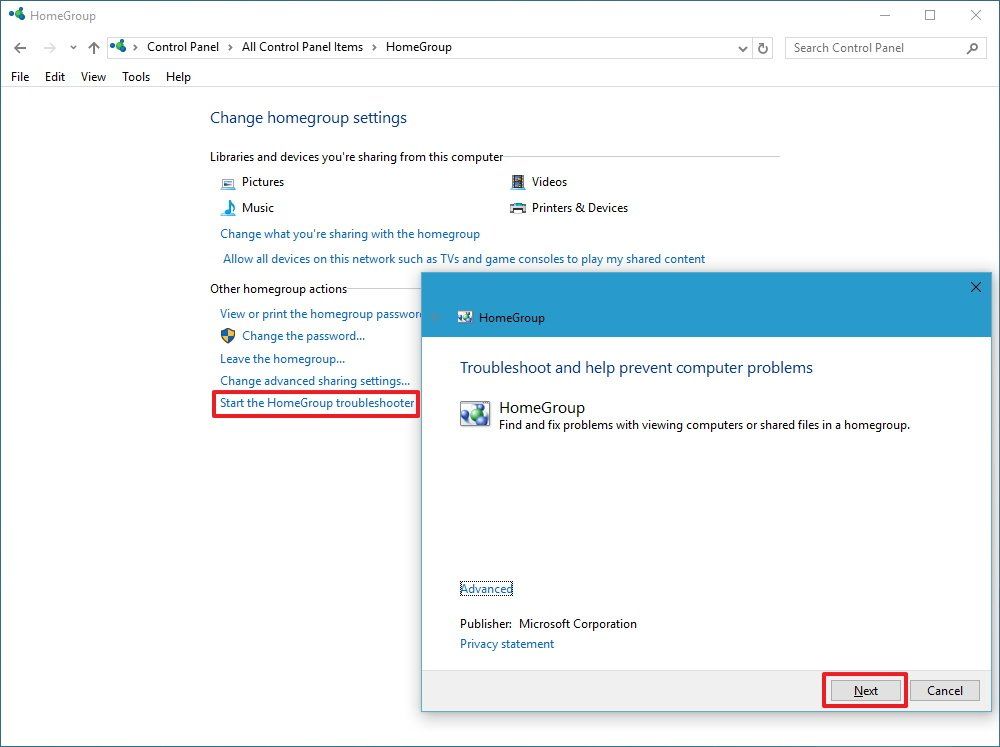The height and width of the screenshot is (747, 1000).
Task: Open the recent locations dropdown arrow
Action: (x=73, y=48)
